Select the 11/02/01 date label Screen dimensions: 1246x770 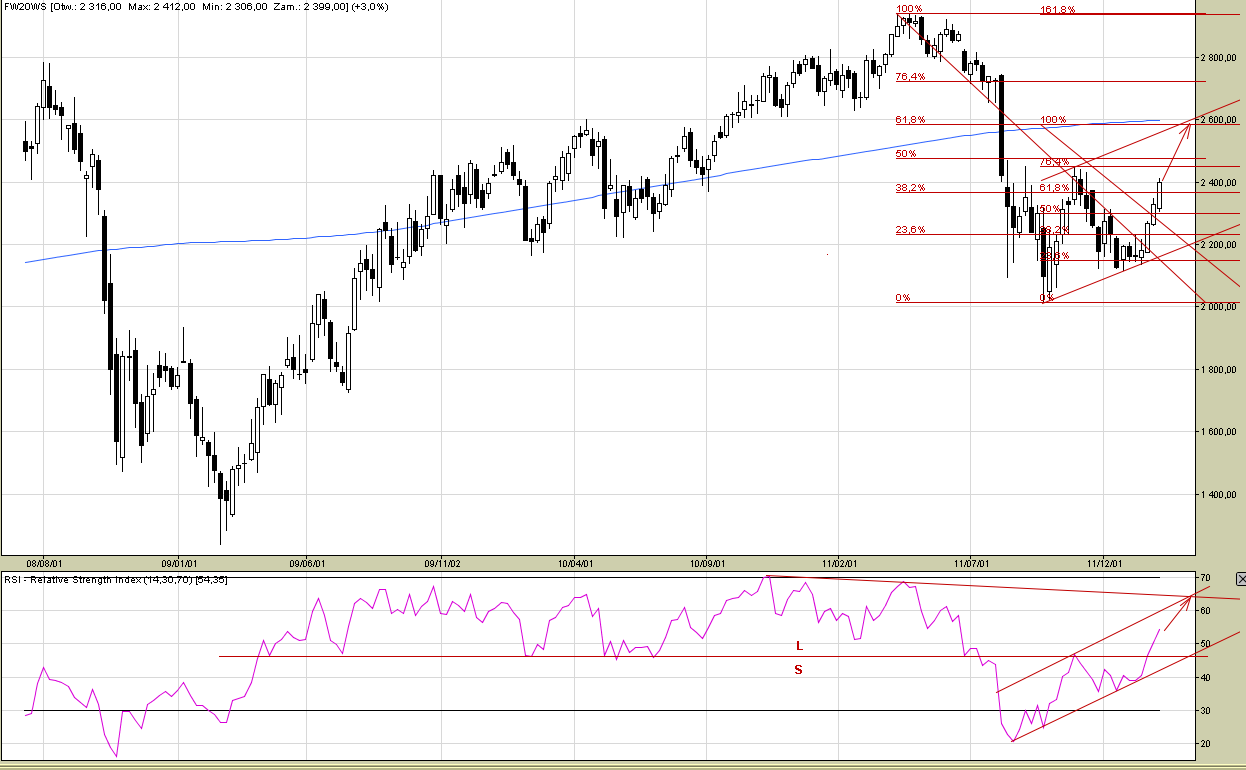point(839,562)
